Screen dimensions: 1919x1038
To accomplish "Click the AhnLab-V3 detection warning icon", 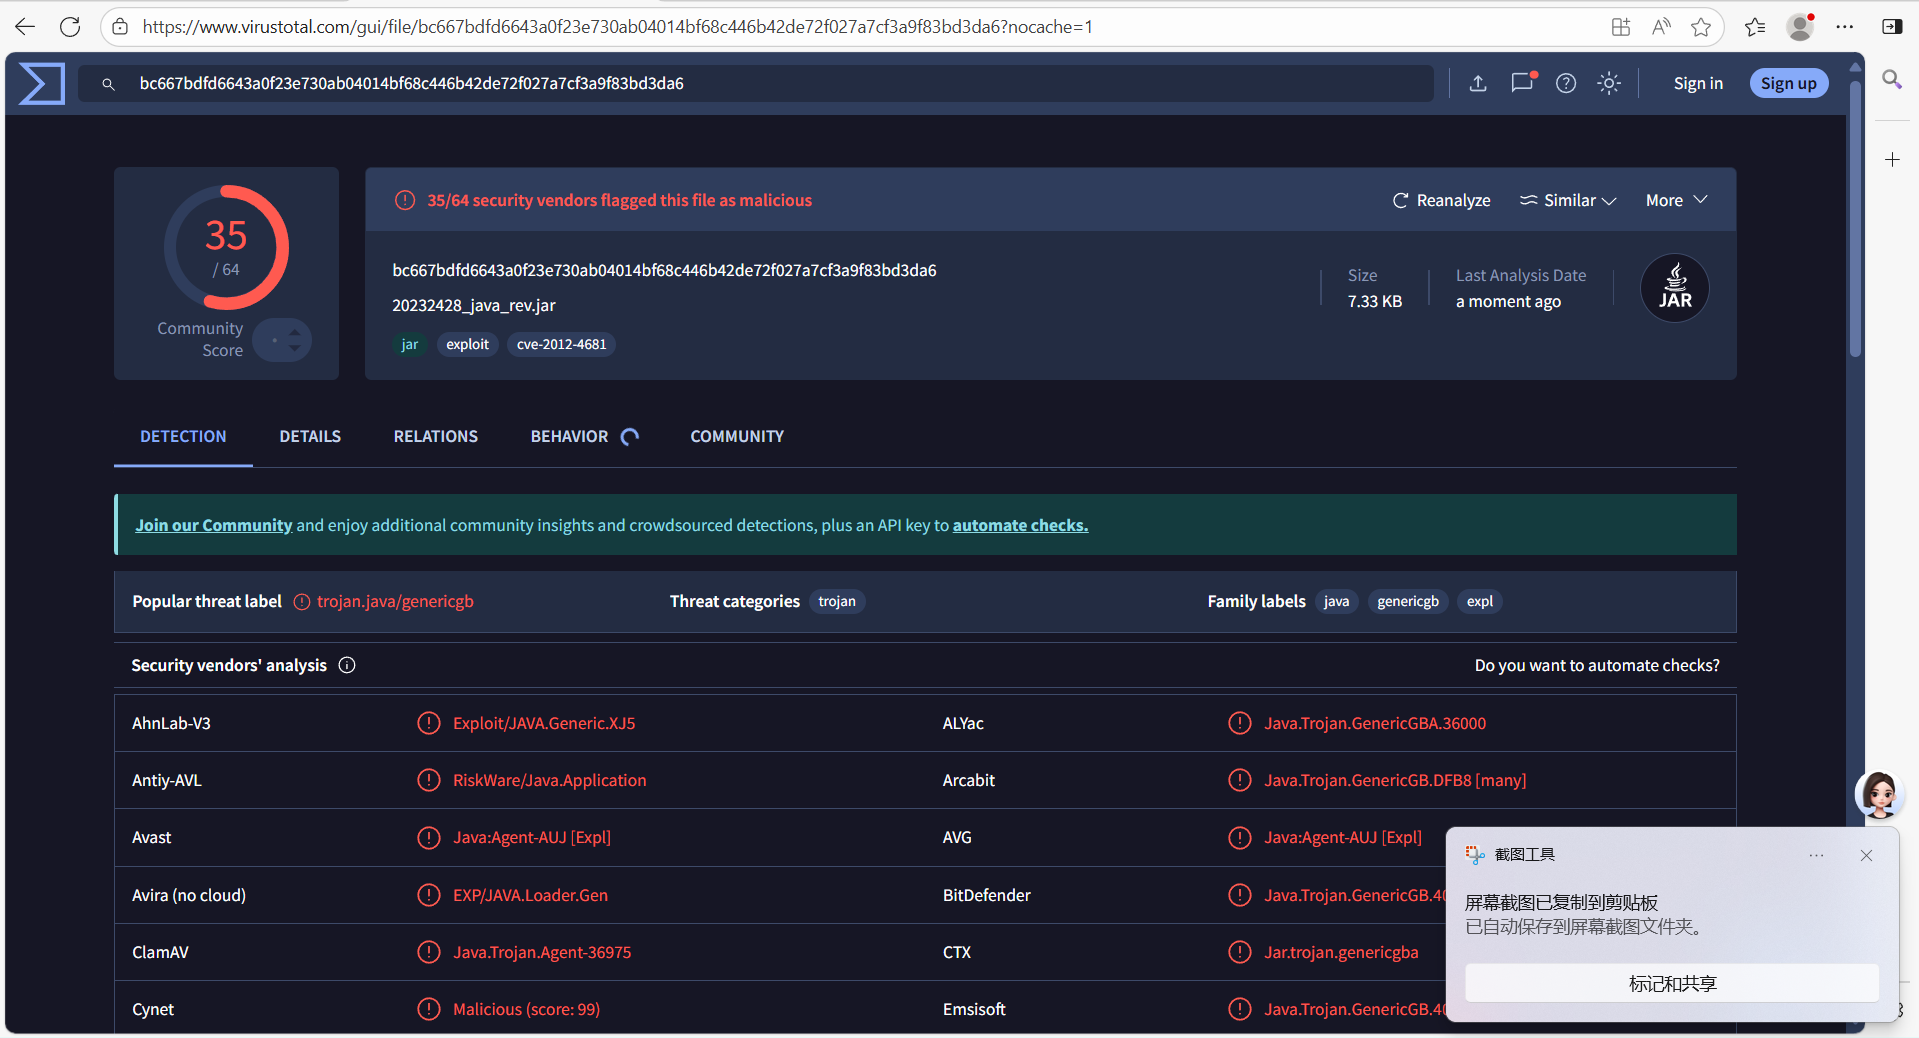I will click(429, 723).
